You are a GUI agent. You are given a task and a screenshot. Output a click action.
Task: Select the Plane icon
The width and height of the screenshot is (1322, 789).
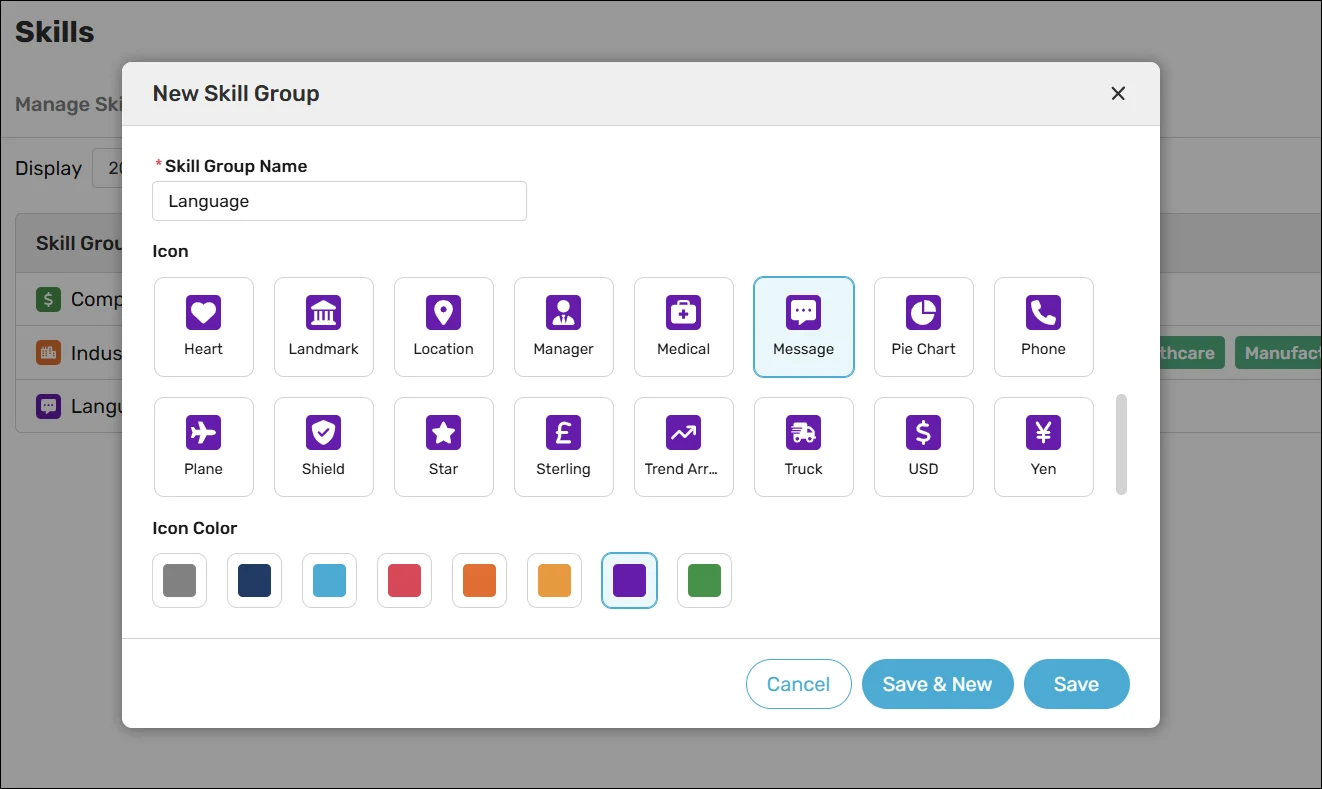(x=204, y=447)
